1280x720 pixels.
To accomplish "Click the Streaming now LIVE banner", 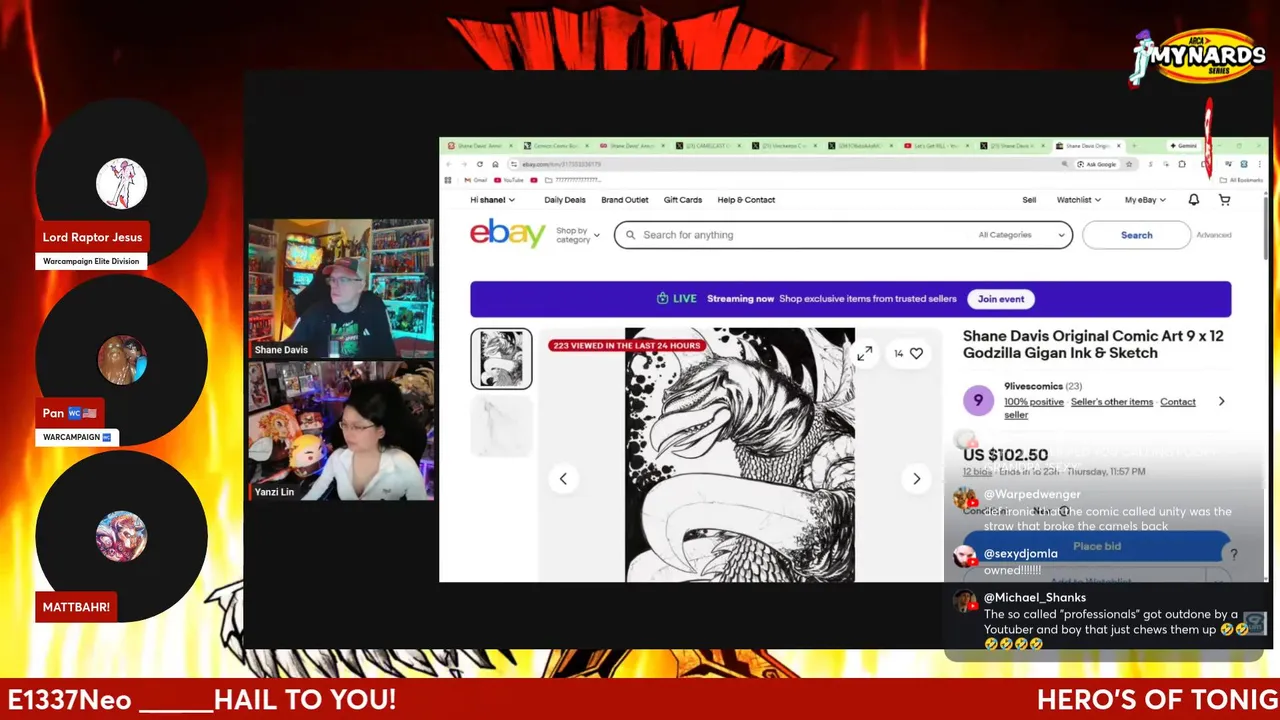I will coord(850,299).
